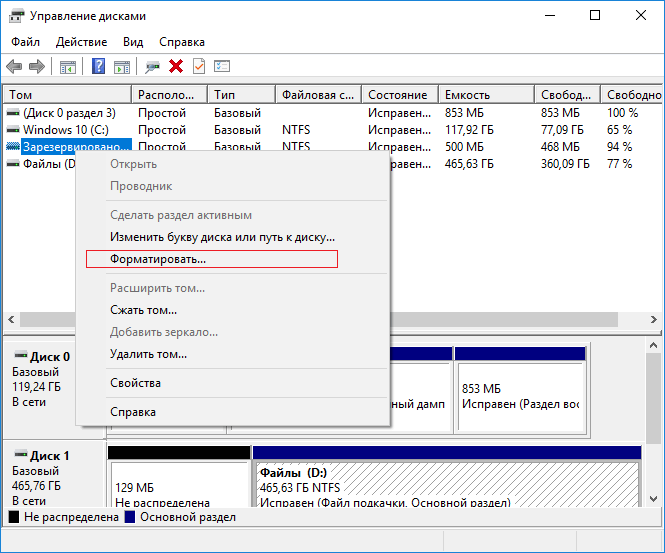Click the red X delete icon
The width and height of the screenshot is (665, 553).
pyautogui.click(x=176, y=67)
